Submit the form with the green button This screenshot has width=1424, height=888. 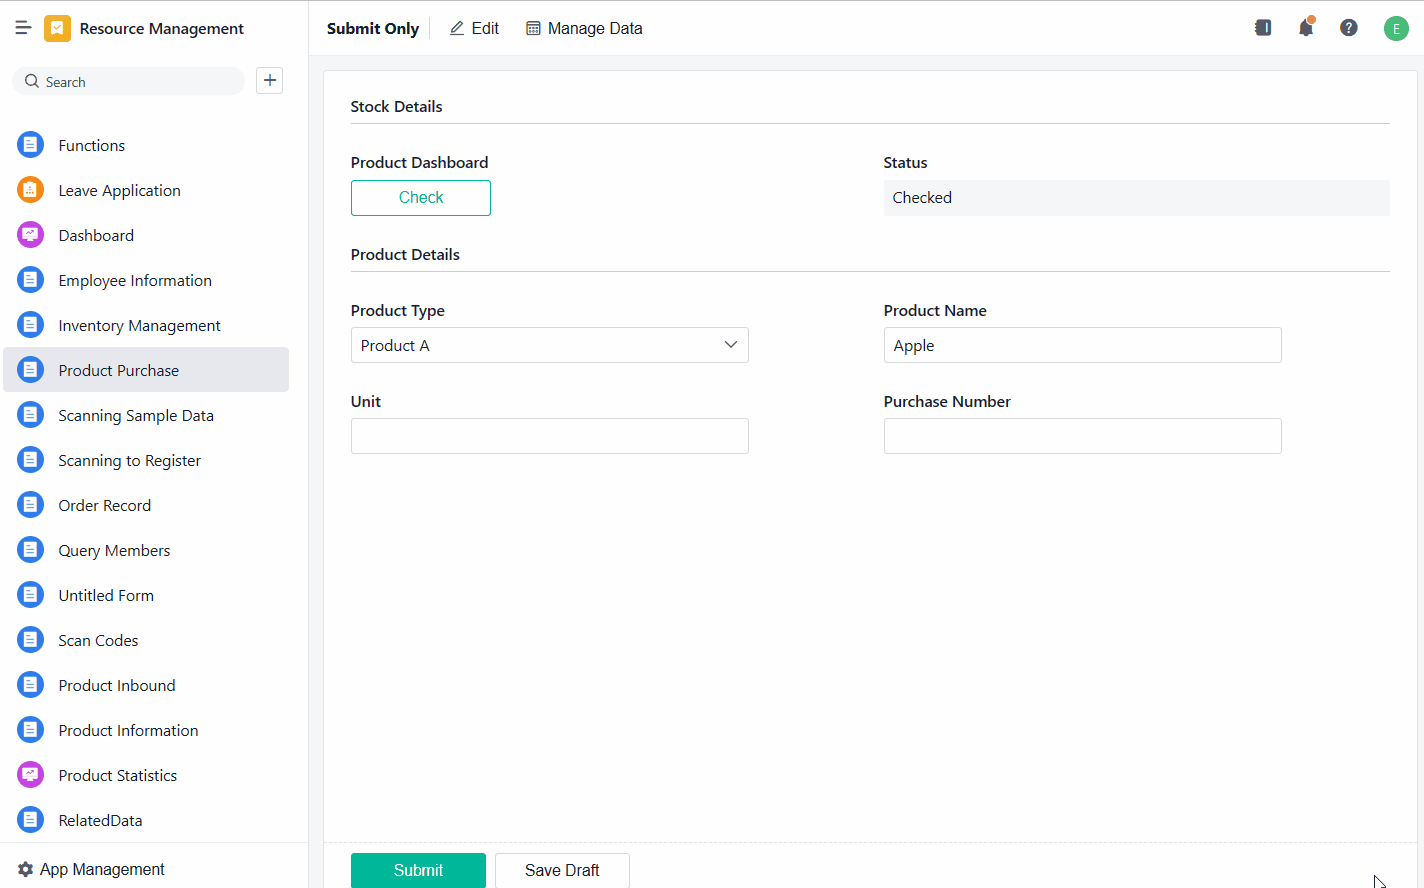(418, 870)
